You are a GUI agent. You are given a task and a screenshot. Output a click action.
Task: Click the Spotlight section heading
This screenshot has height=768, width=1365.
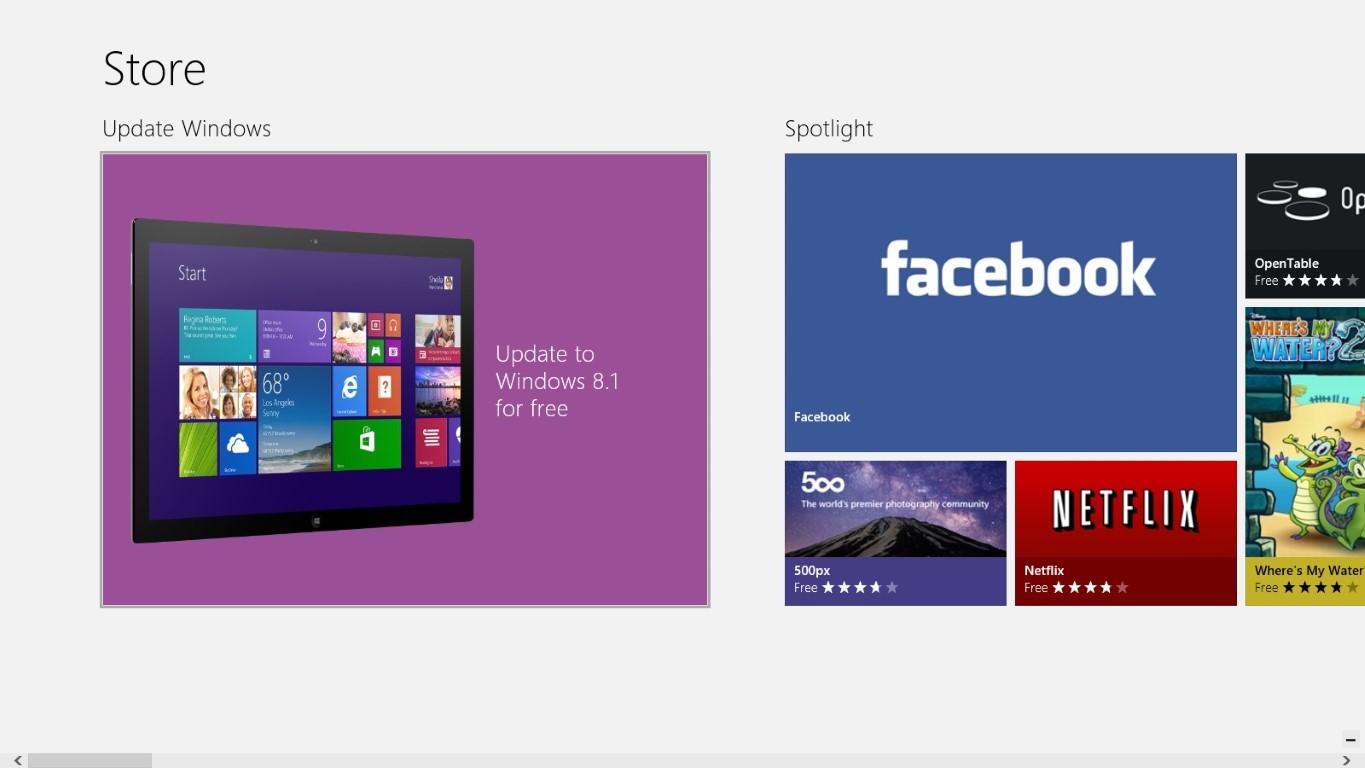click(x=829, y=128)
